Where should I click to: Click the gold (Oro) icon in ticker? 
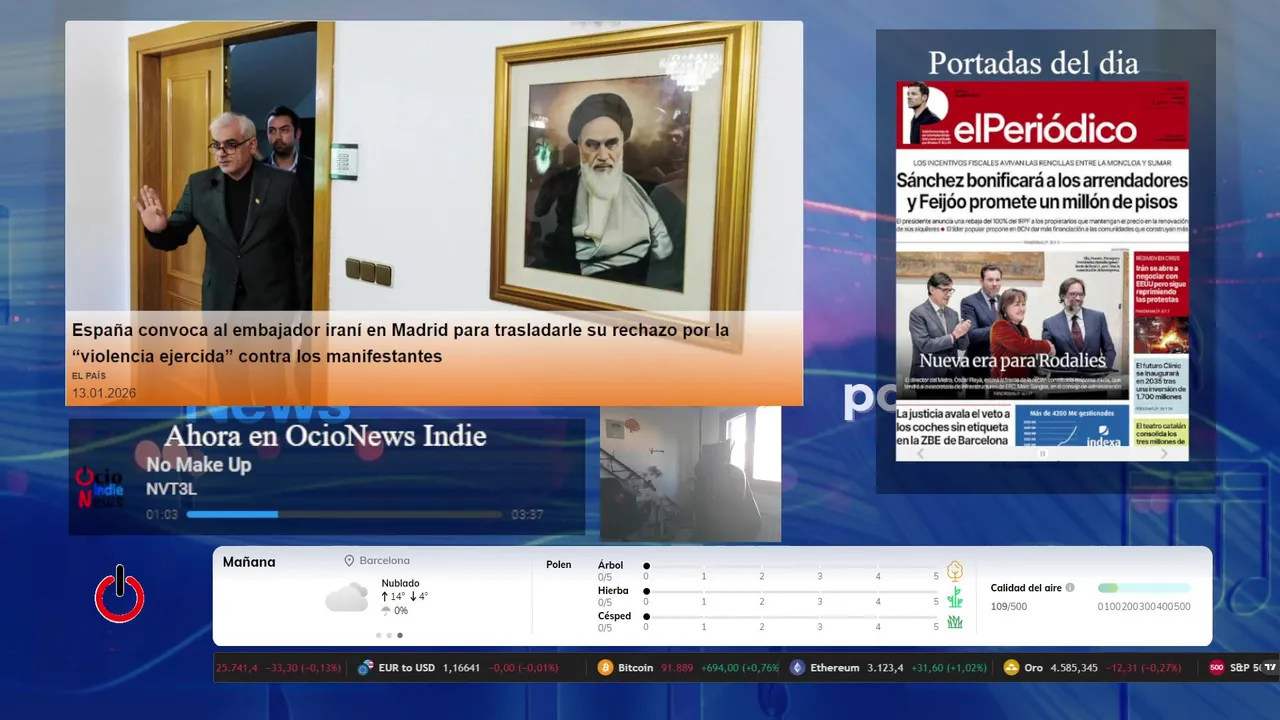coord(1011,667)
